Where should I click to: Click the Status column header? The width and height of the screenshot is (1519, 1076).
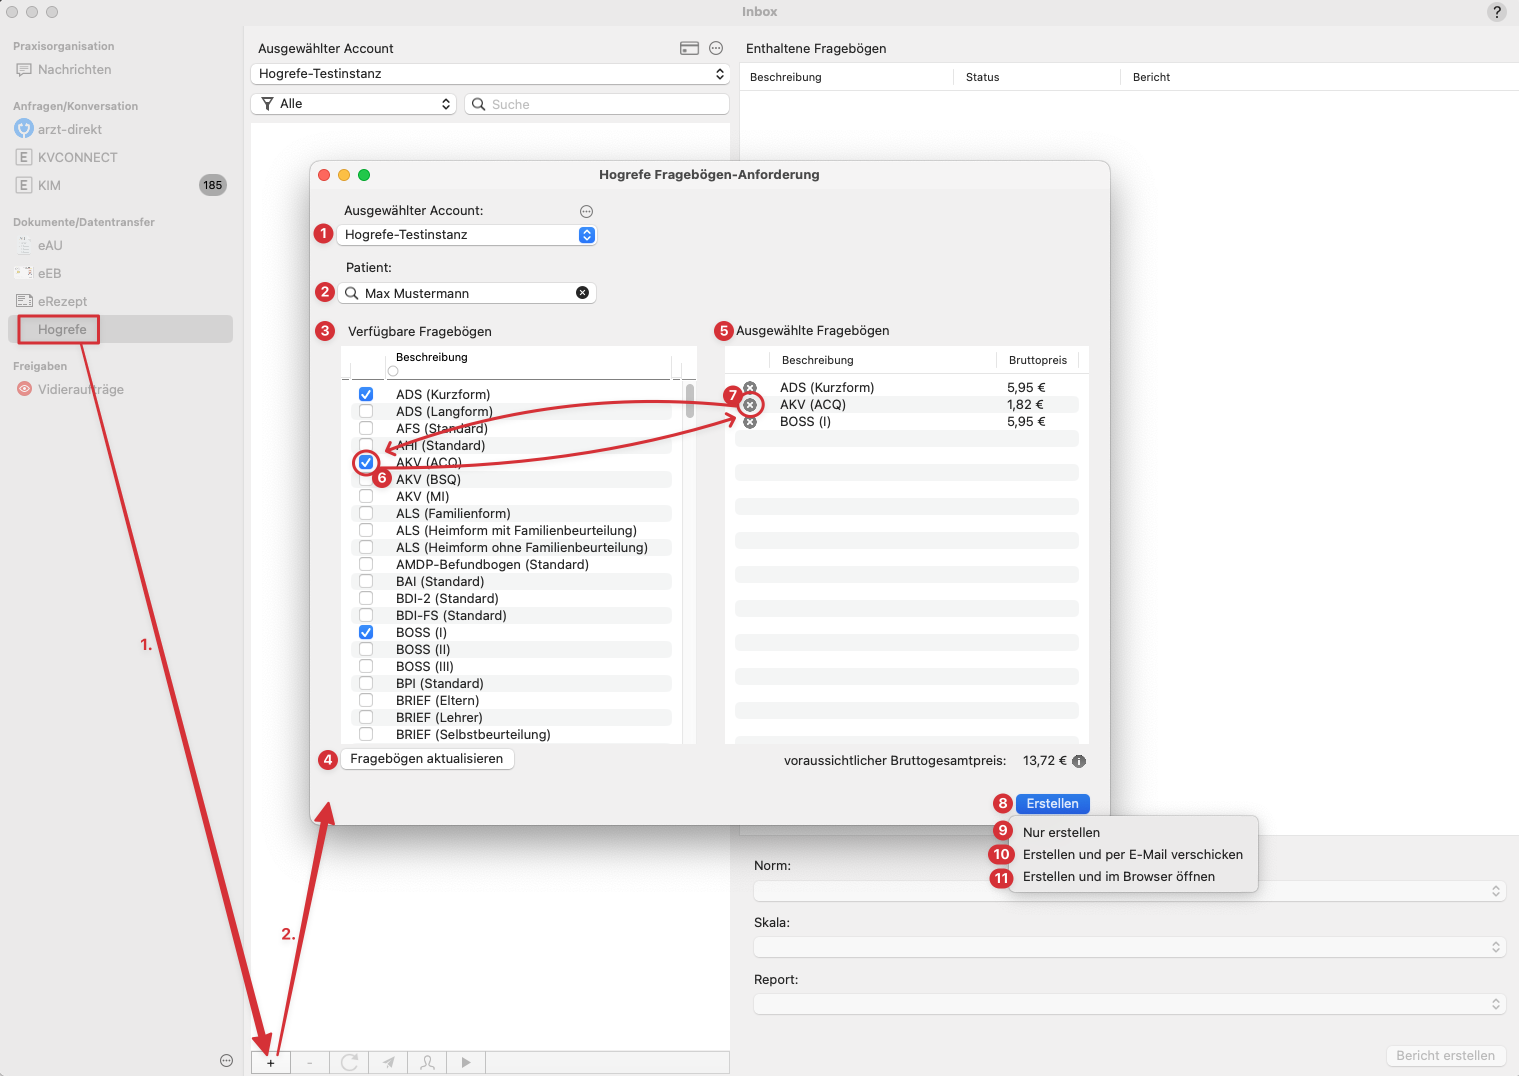(1037, 77)
